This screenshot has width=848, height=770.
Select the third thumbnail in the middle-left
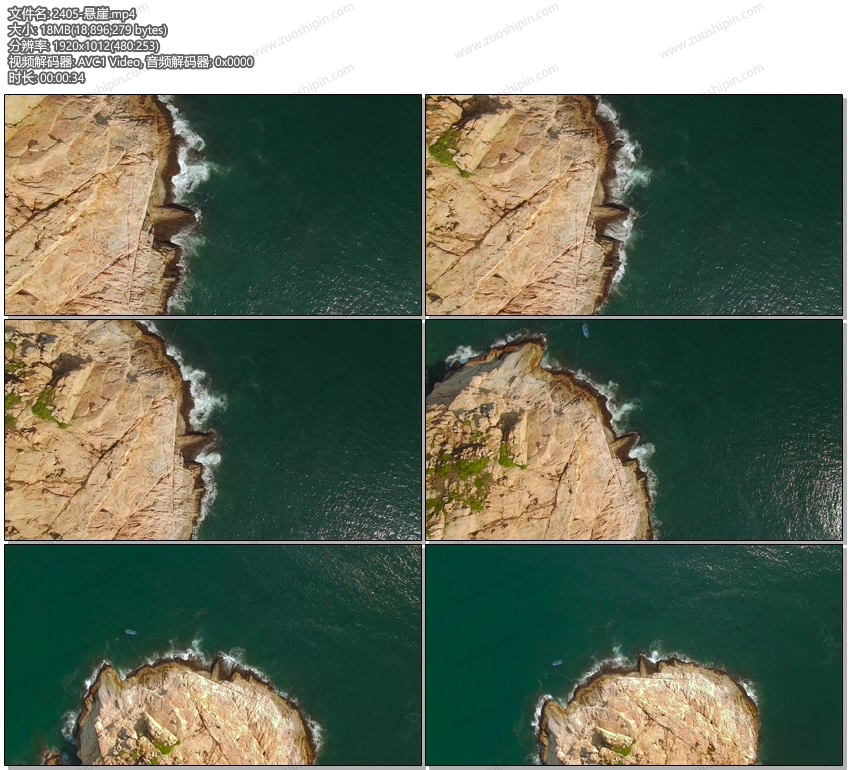[x=213, y=430]
